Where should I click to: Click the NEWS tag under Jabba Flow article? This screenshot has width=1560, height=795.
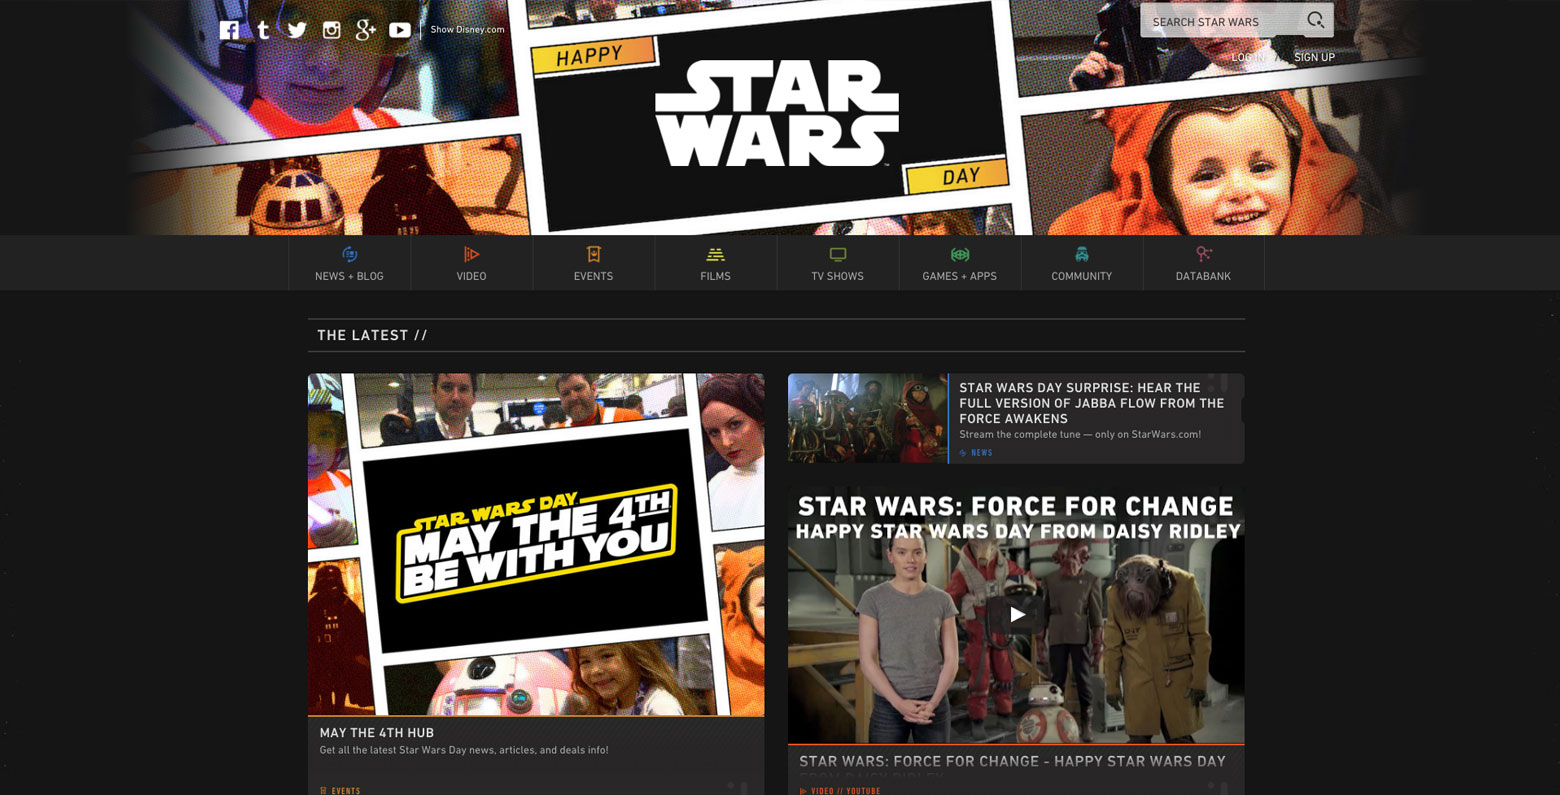click(976, 453)
